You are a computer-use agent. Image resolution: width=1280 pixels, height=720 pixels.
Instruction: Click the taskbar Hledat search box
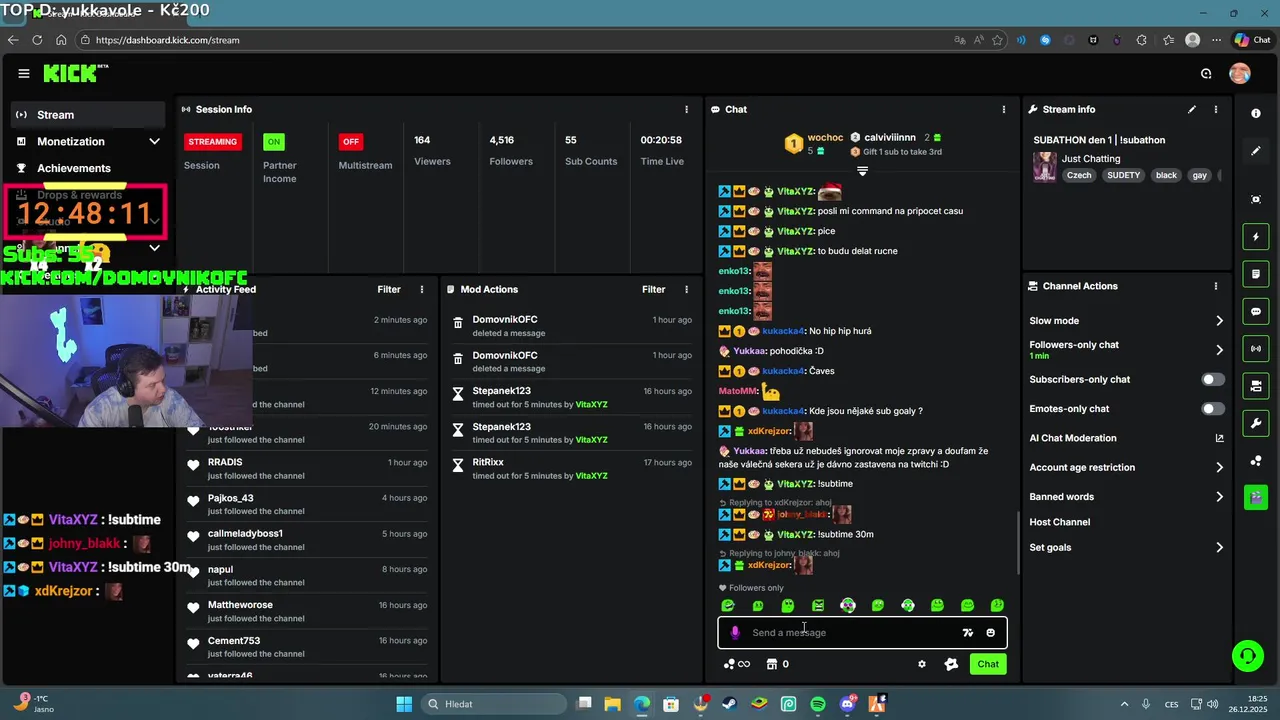point(492,704)
